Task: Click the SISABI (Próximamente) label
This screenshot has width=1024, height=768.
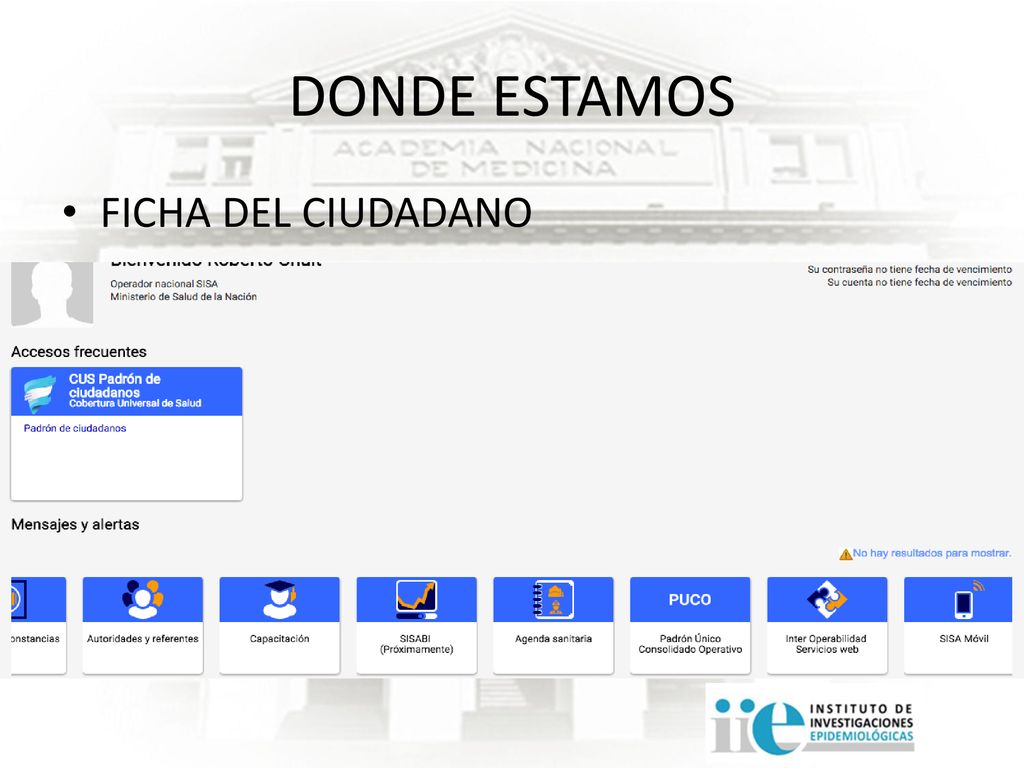Action: click(x=417, y=644)
